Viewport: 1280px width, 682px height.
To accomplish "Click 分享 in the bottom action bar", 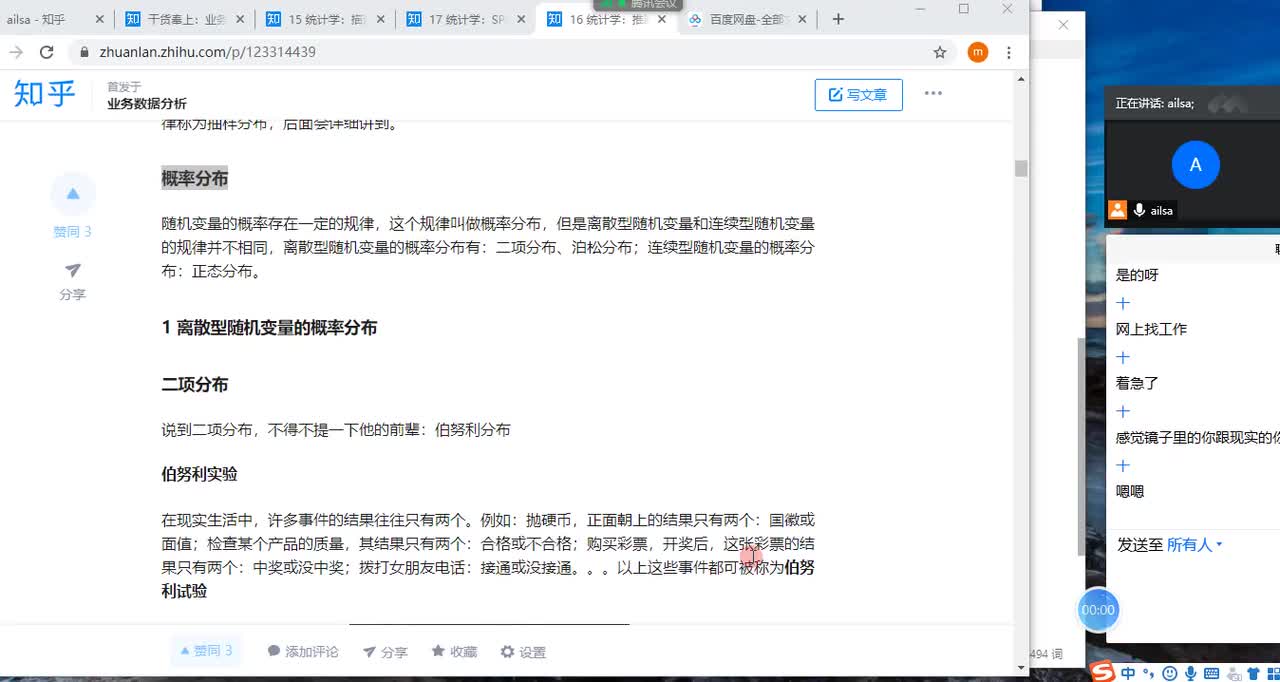I will click(x=385, y=652).
